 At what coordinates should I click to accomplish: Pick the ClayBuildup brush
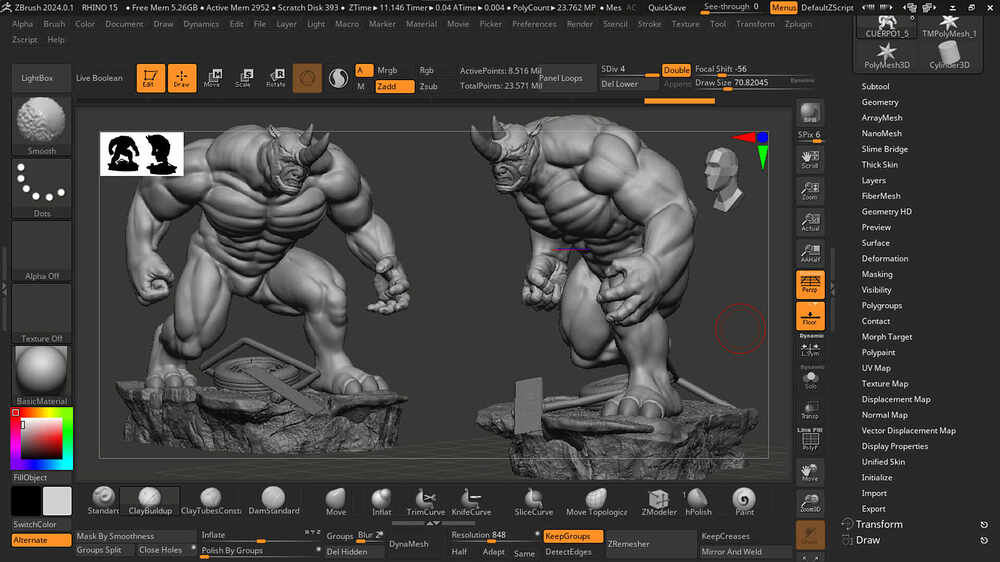pyautogui.click(x=150, y=501)
